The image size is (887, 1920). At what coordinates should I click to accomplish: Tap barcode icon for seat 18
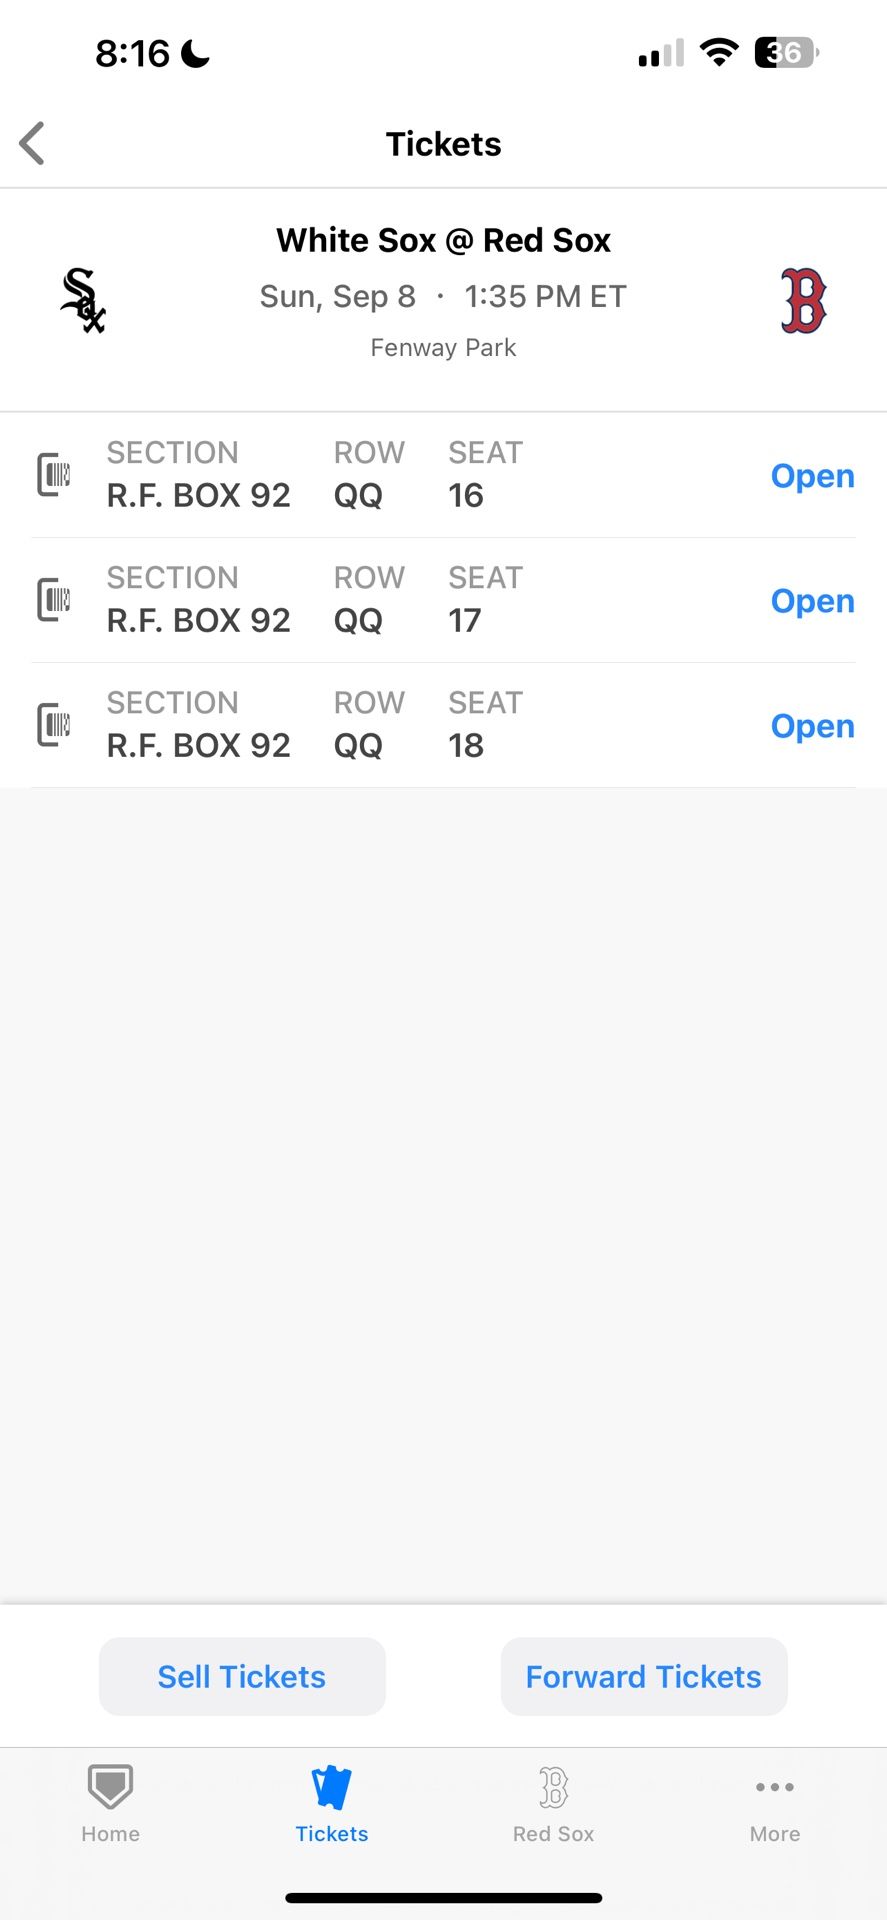(53, 724)
